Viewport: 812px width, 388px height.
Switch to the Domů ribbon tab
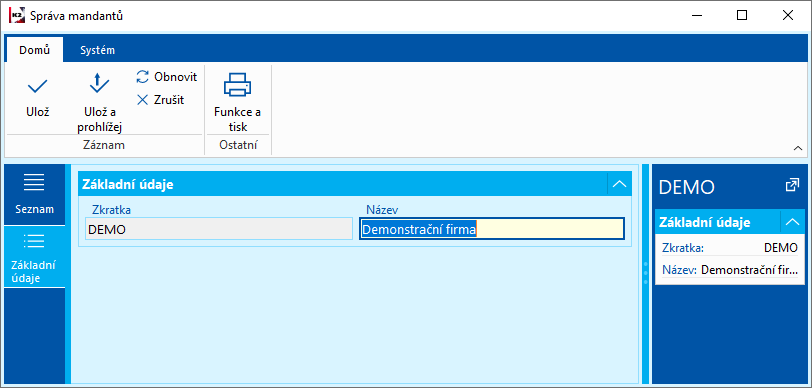(x=35, y=50)
